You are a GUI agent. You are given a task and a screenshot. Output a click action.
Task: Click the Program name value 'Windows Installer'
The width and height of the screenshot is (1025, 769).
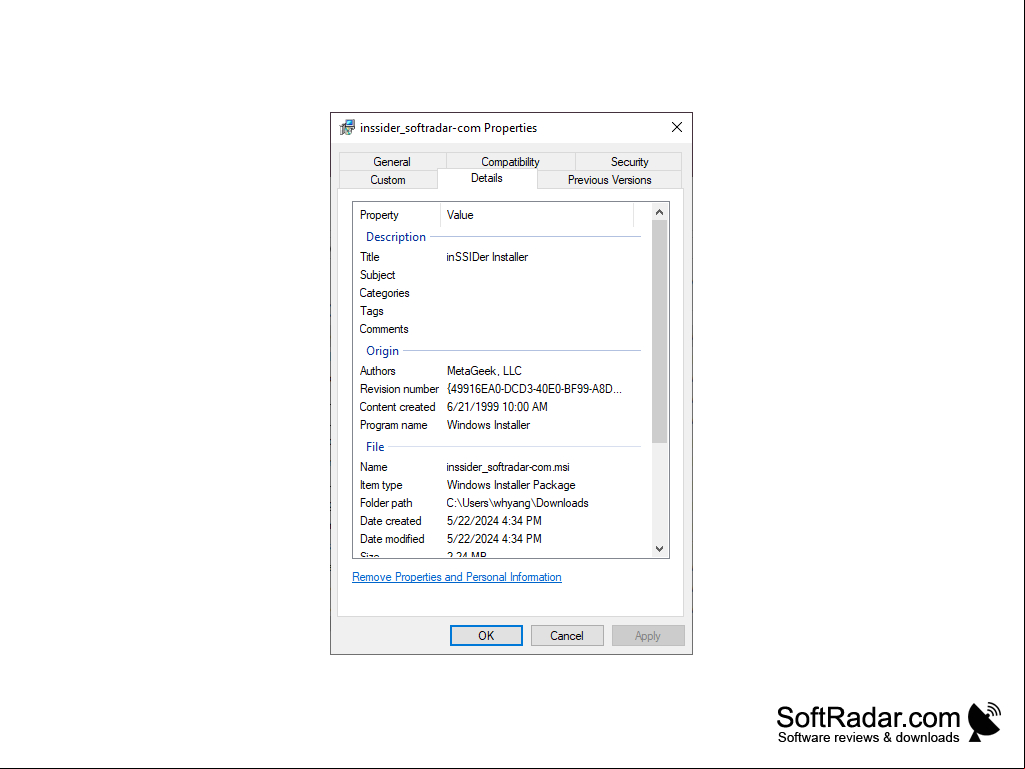tap(488, 425)
